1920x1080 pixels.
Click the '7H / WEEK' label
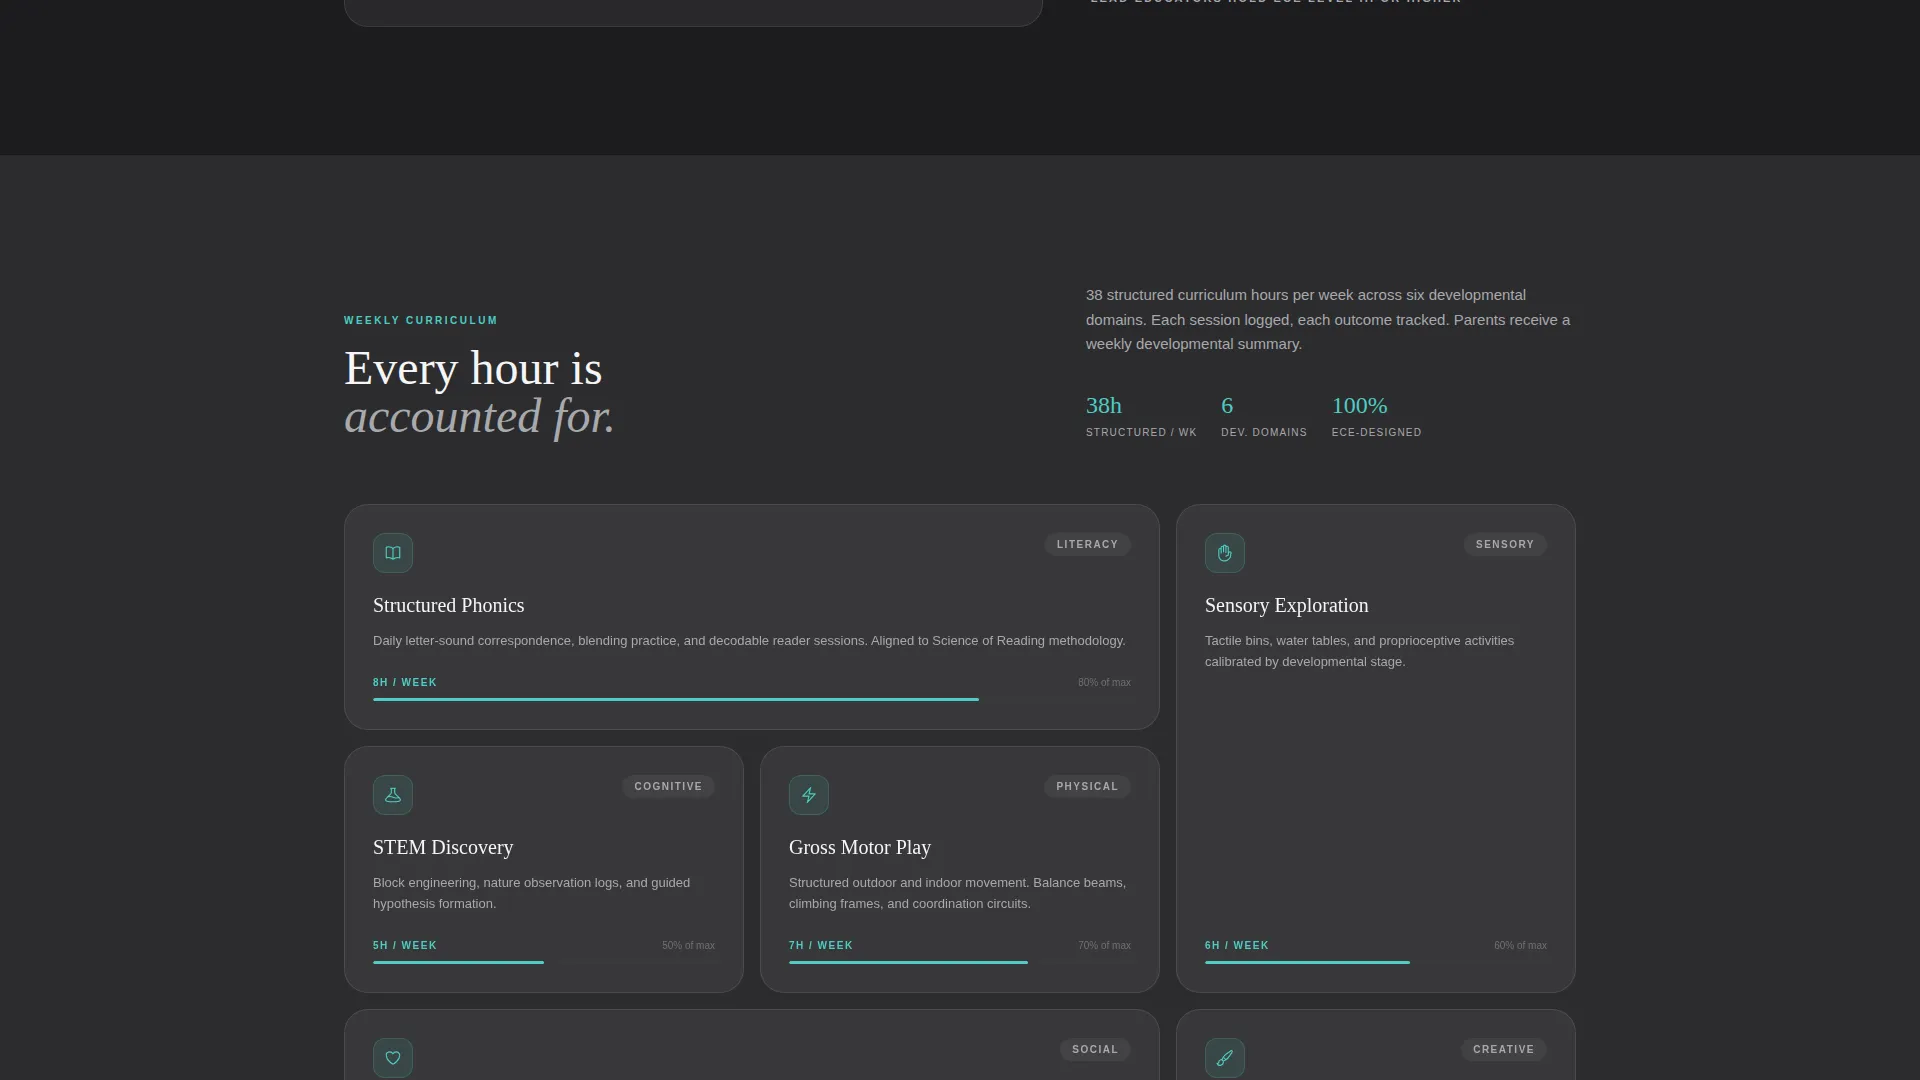click(821, 946)
